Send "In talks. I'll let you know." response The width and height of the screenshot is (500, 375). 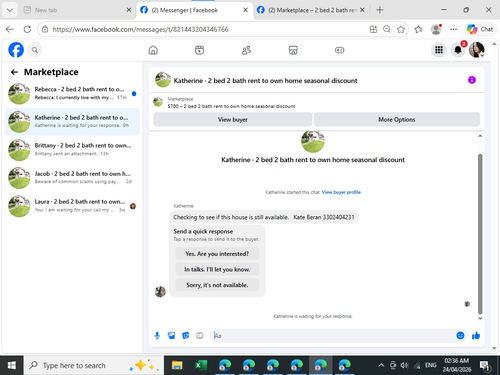pos(217,269)
